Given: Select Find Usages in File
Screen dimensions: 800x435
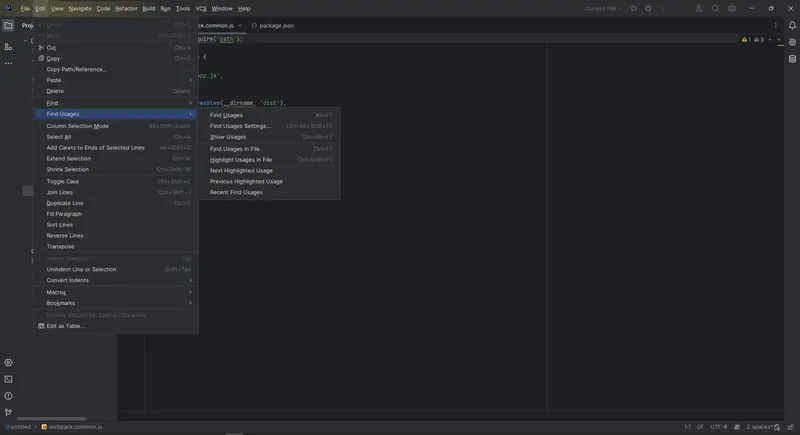Looking at the screenshot, I should tap(235, 148).
